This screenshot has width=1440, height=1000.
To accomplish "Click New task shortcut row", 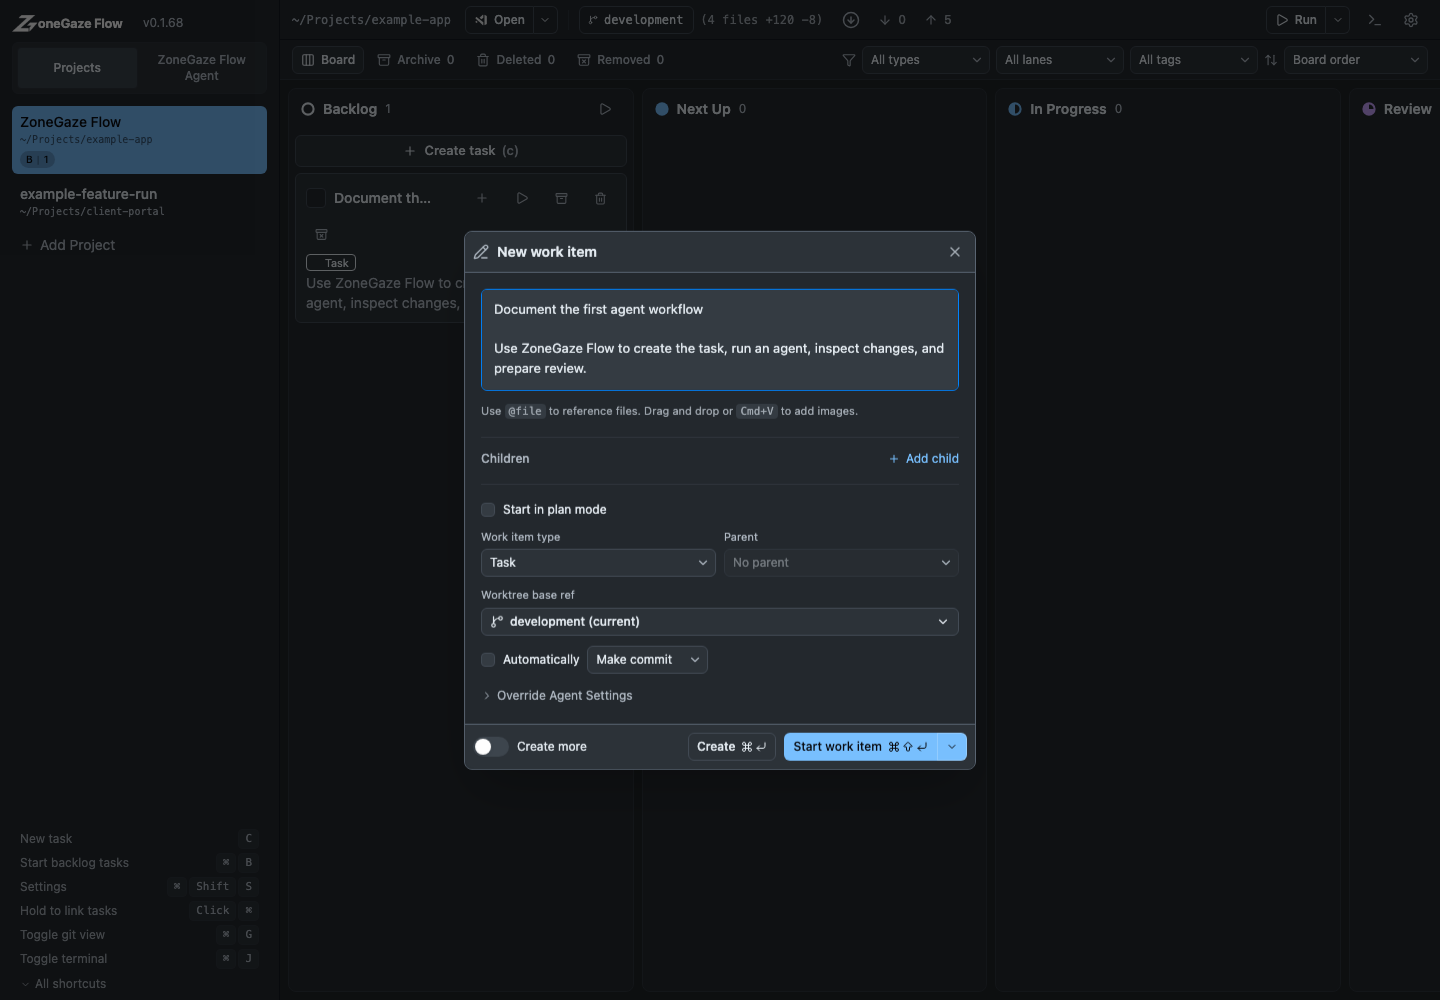I will coord(138,839).
